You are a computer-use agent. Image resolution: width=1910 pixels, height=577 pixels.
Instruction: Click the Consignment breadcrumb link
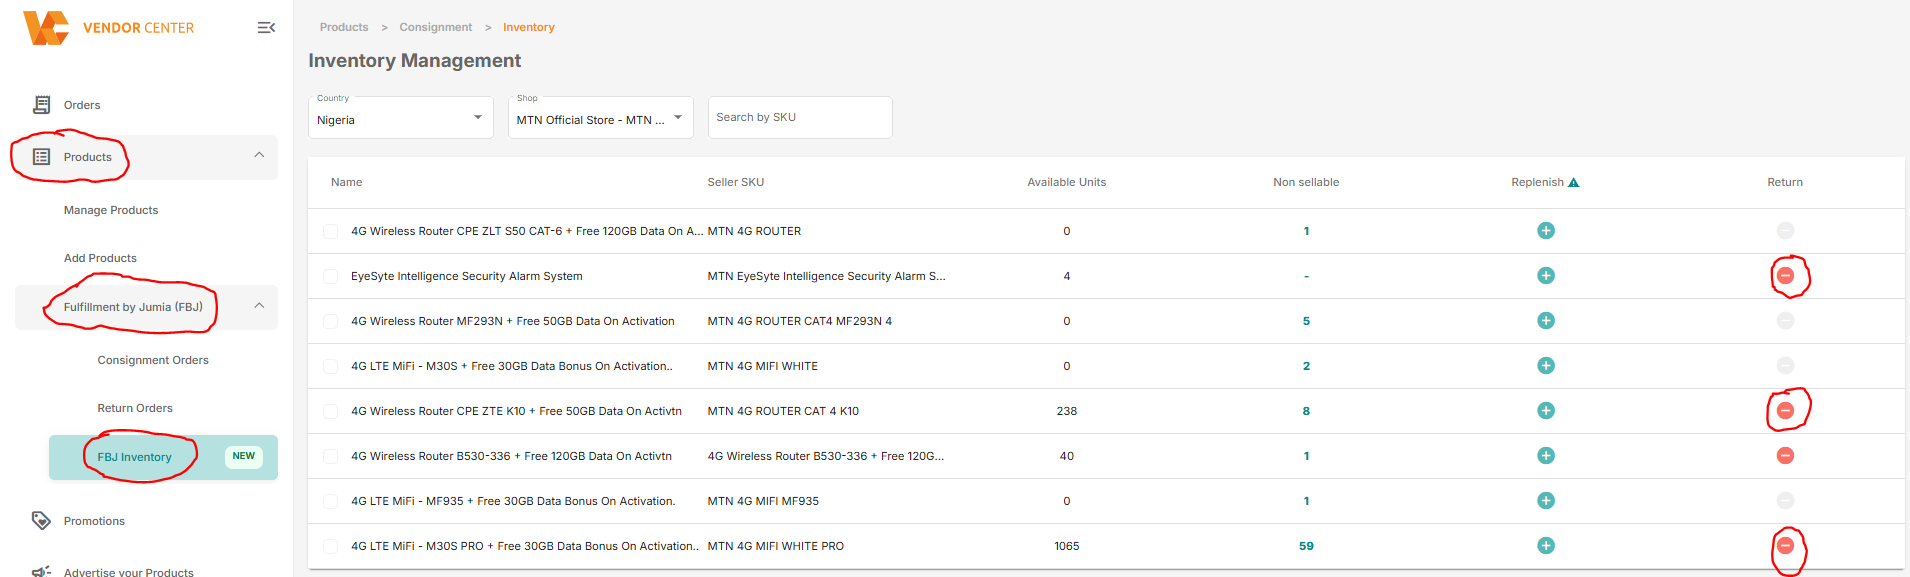tap(436, 27)
